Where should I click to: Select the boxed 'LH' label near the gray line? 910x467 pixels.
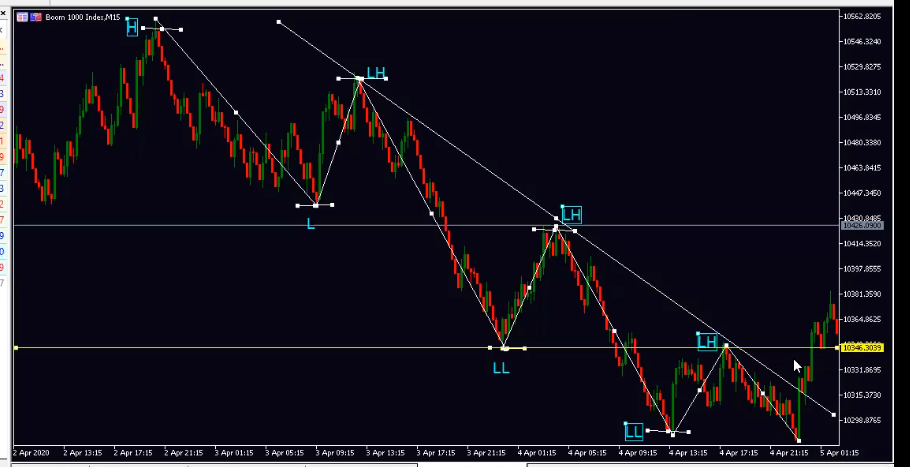click(571, 214)
